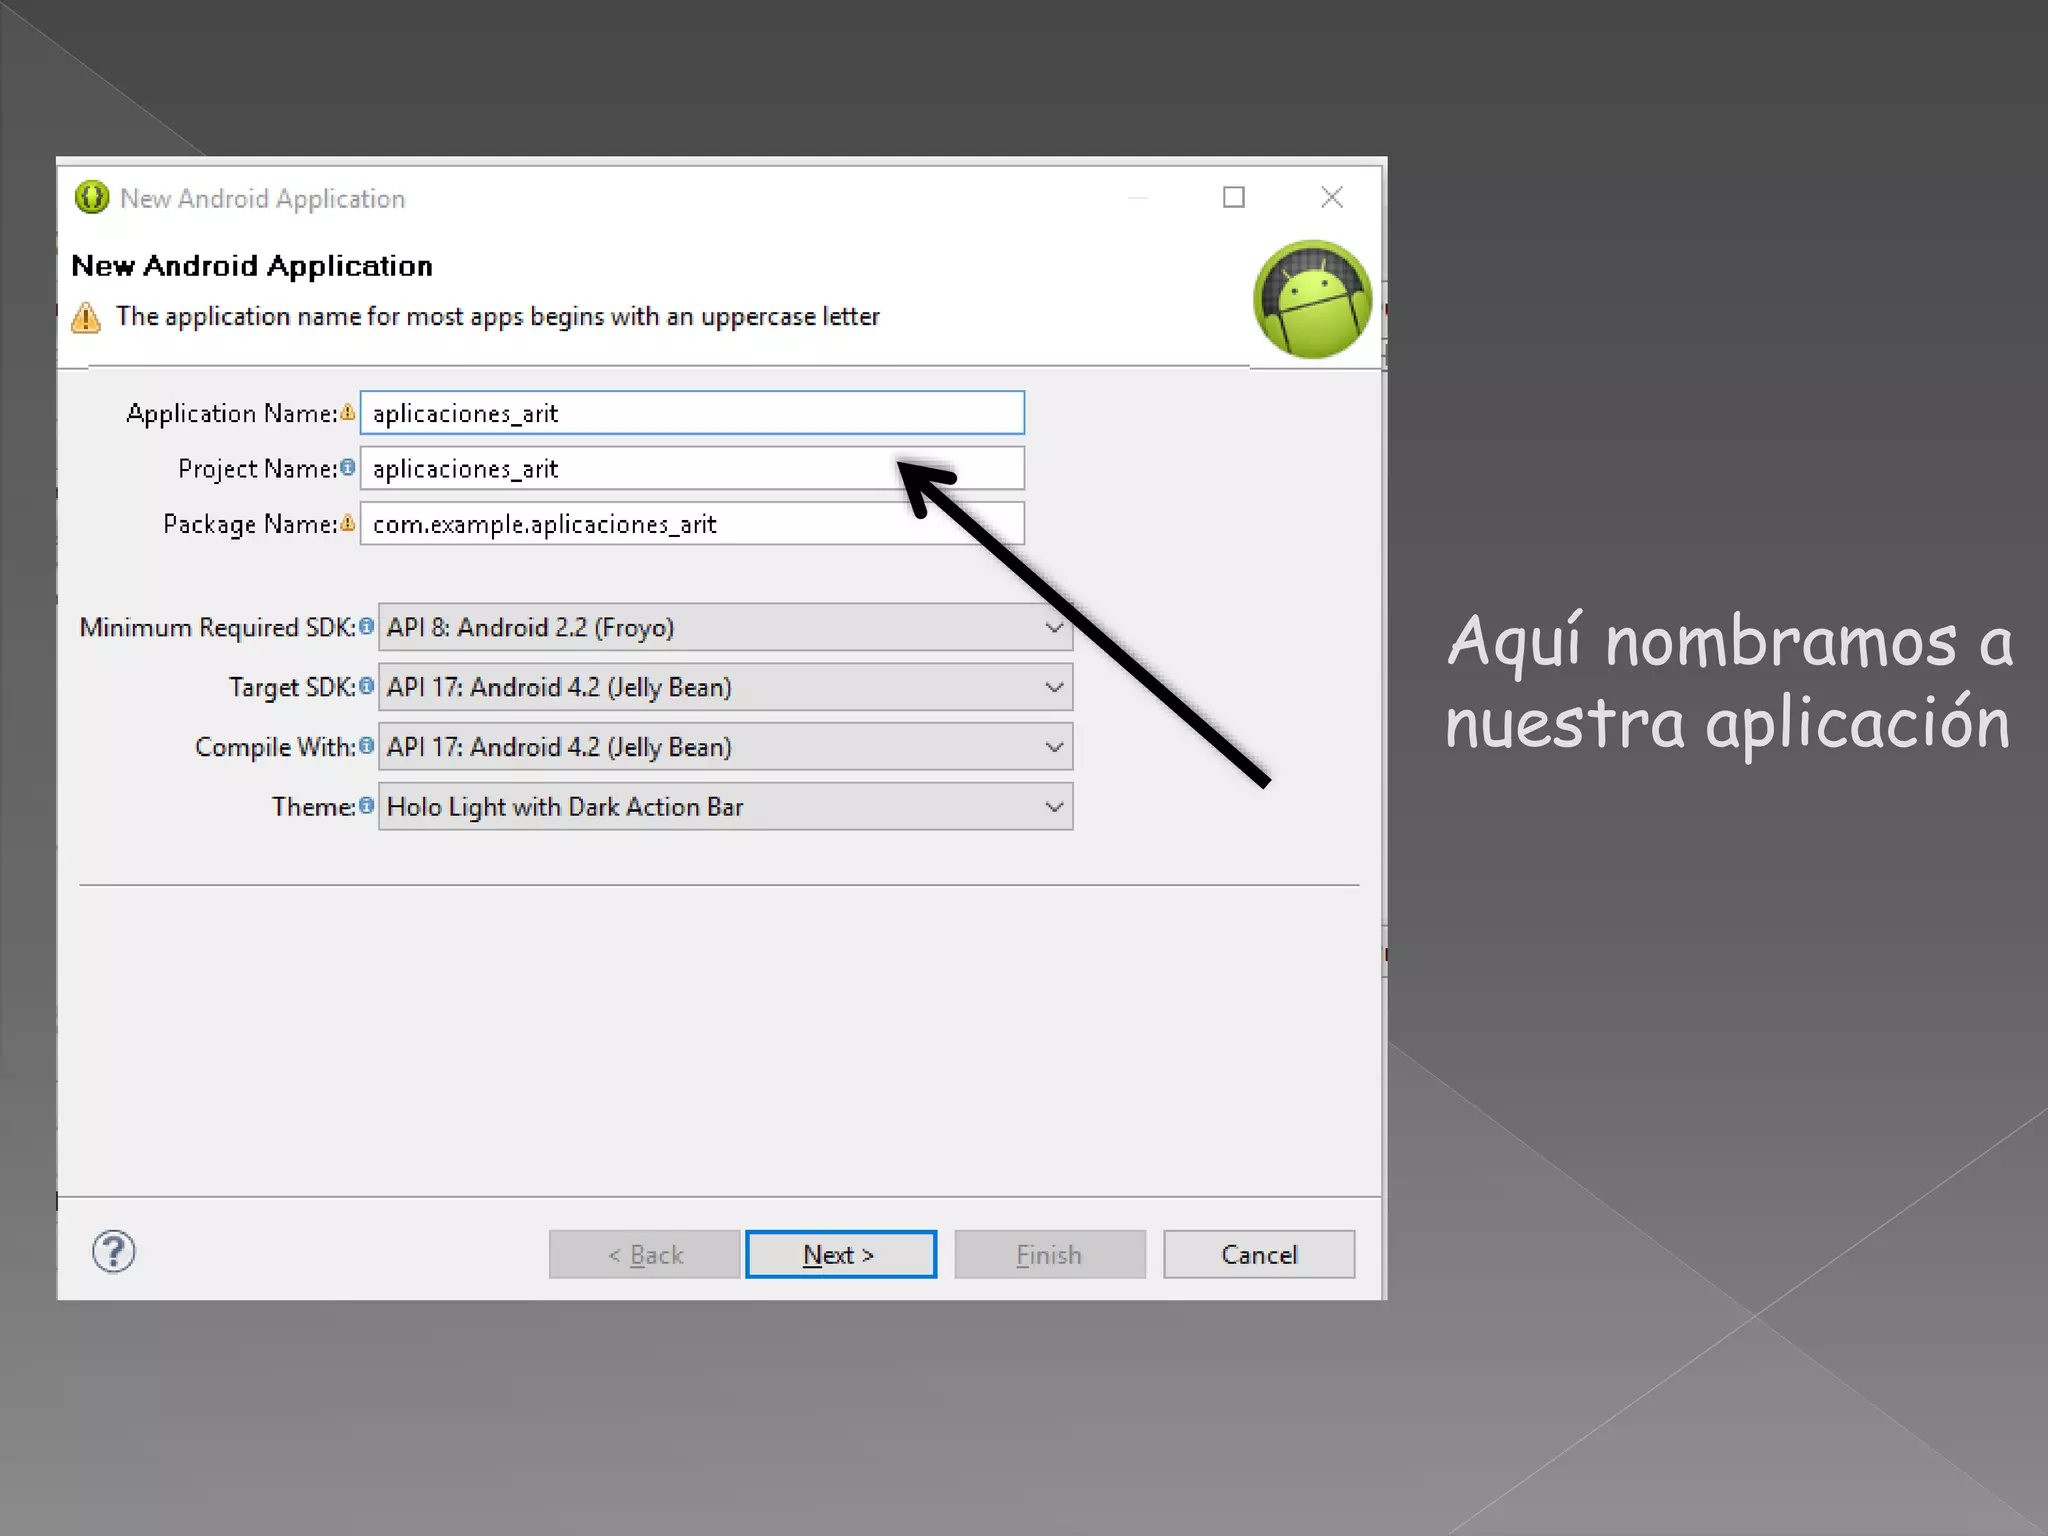The height and width of the screenshot is (1536, 2048).
Task: Focus the Application Name text field
Action: point(692,413)
